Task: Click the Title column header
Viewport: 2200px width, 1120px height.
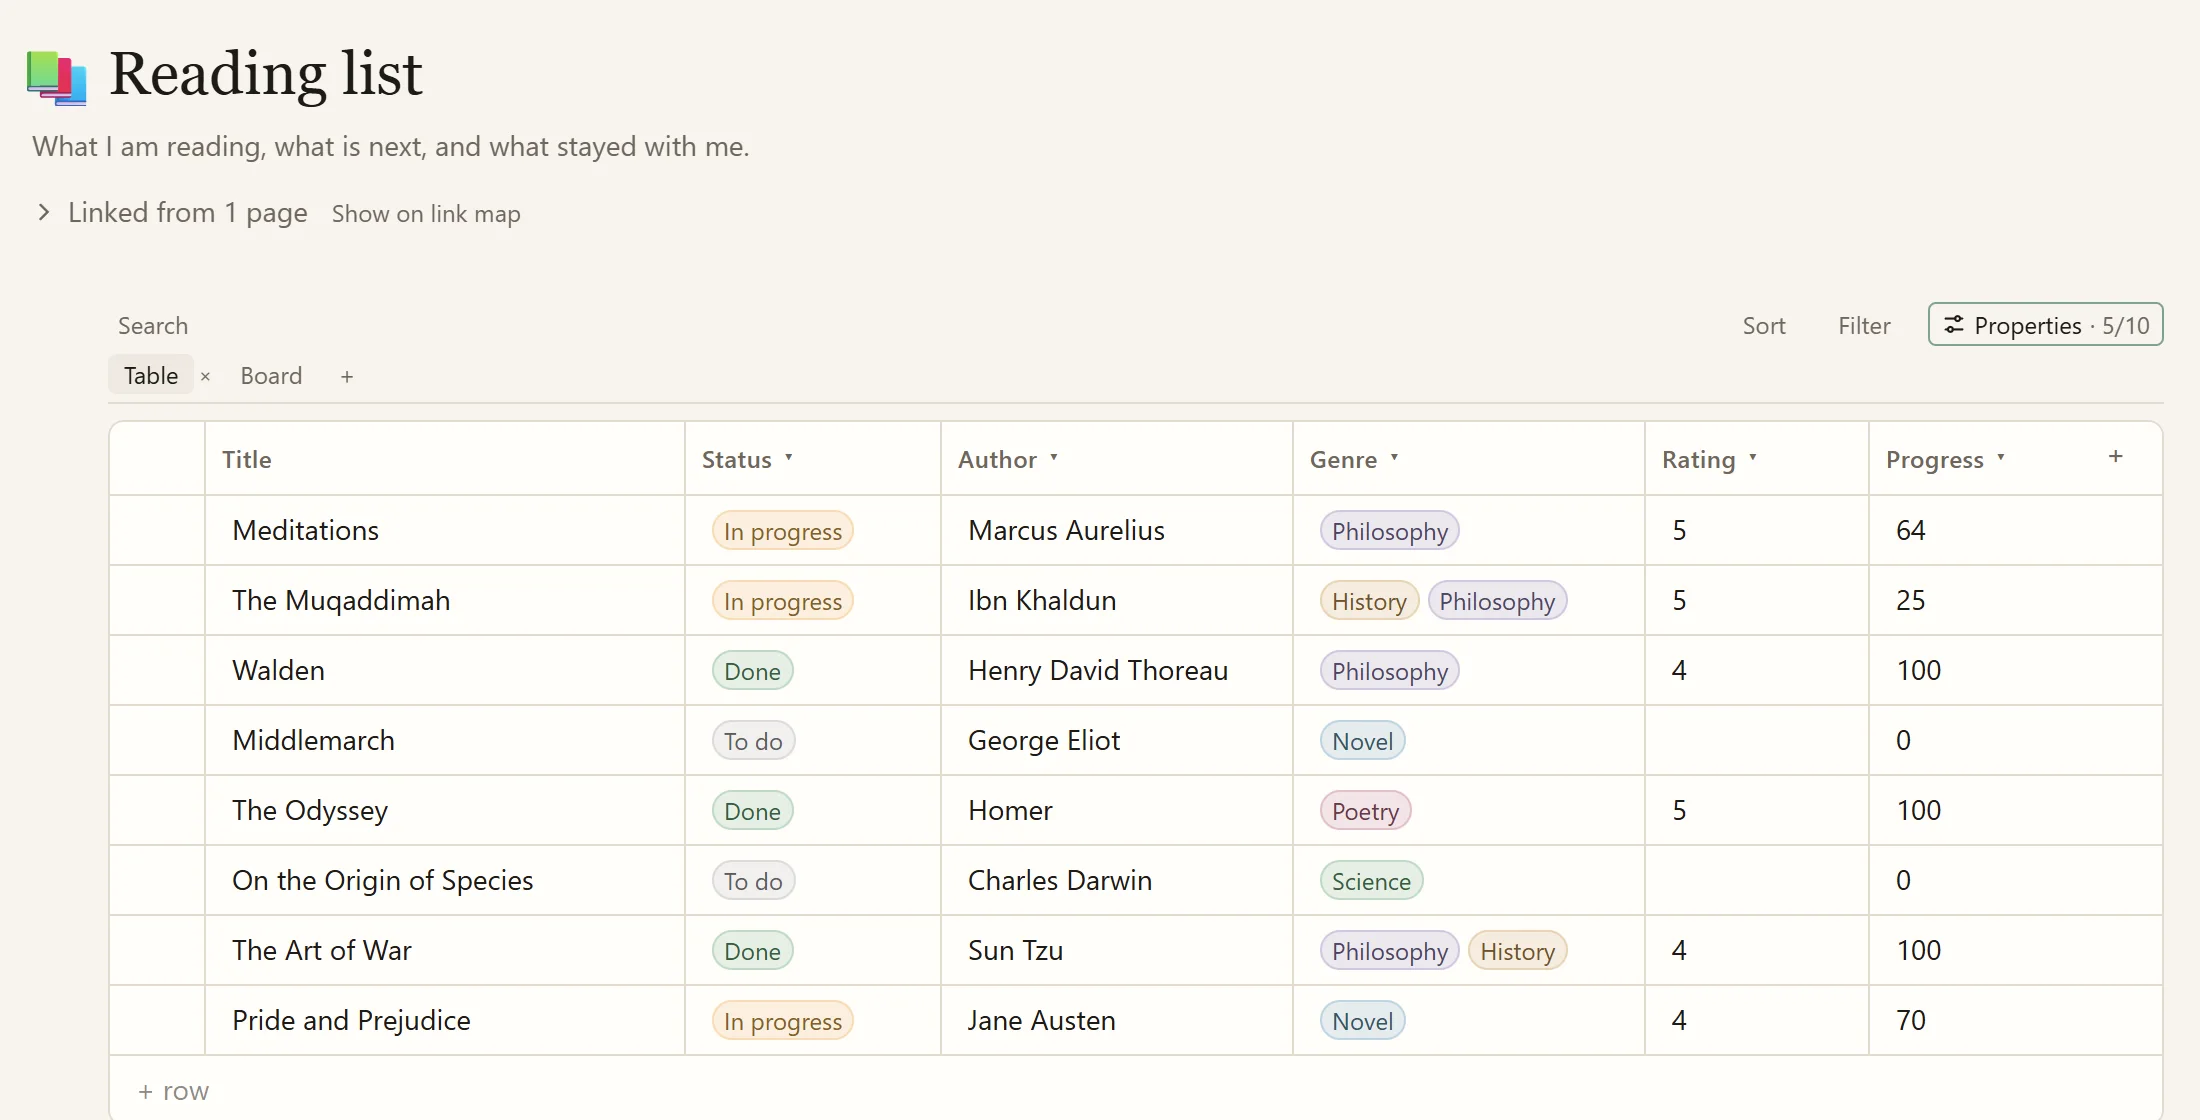Action: [445, 459]
